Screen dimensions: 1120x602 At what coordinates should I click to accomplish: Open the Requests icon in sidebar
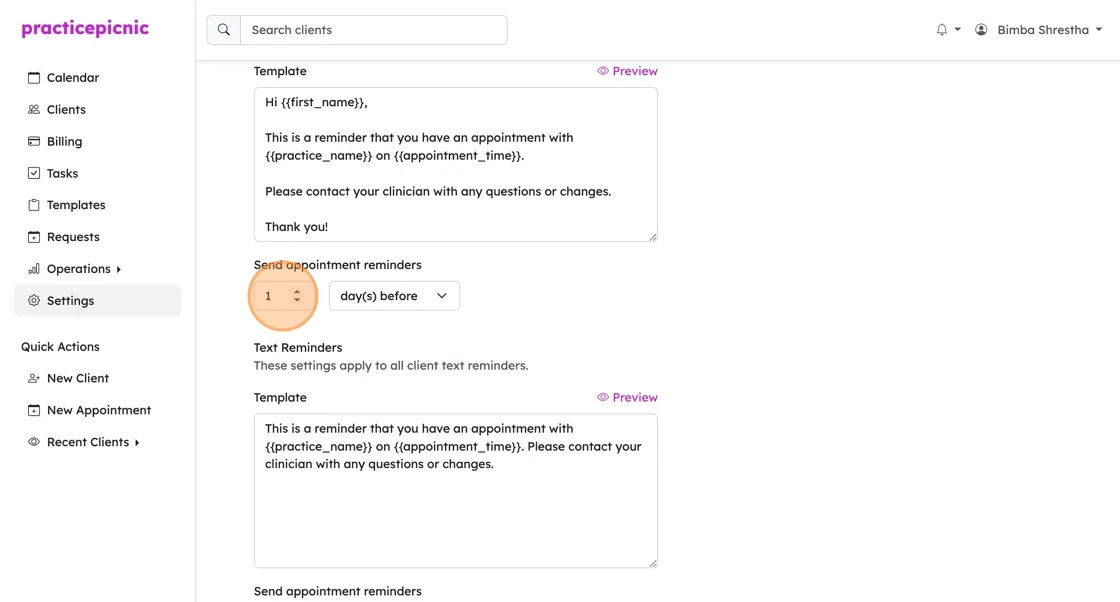pyautogui.click(x=34, y=237)
